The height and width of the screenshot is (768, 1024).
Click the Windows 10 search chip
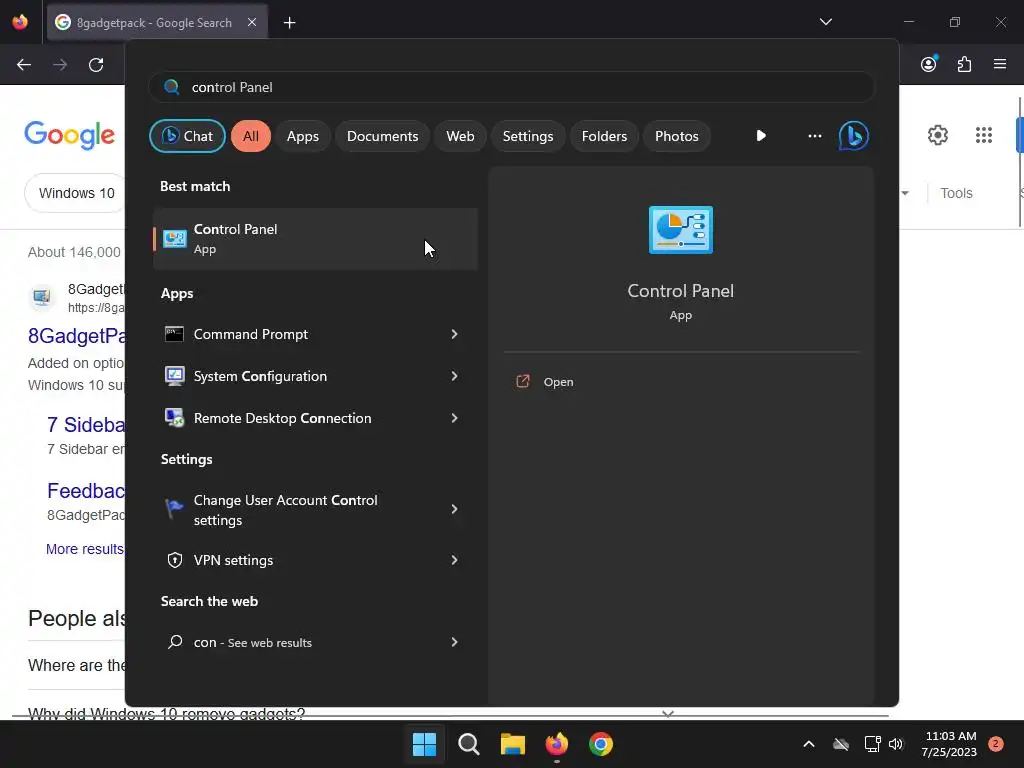click(x=76, y=193)
